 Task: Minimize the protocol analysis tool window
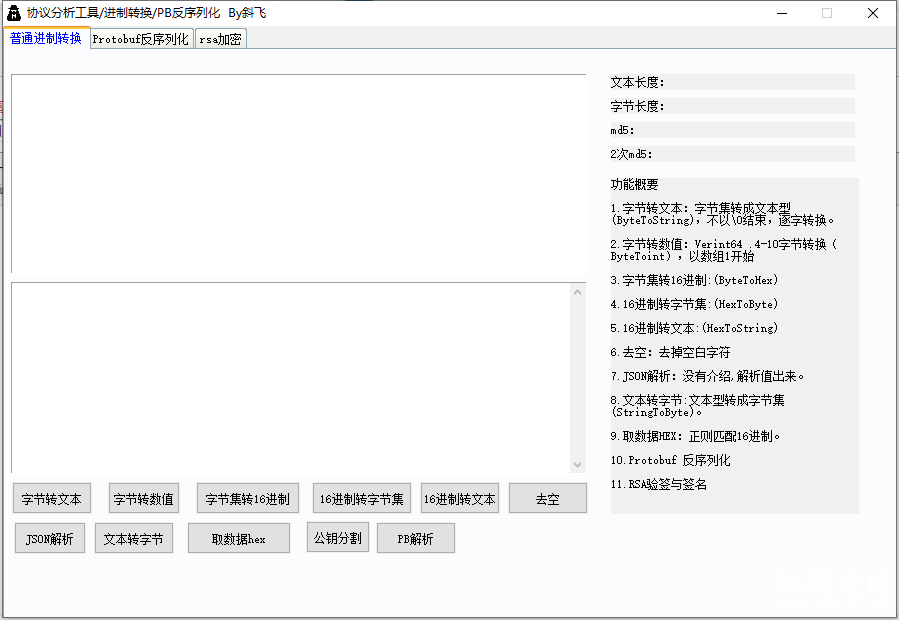point(782,13)
